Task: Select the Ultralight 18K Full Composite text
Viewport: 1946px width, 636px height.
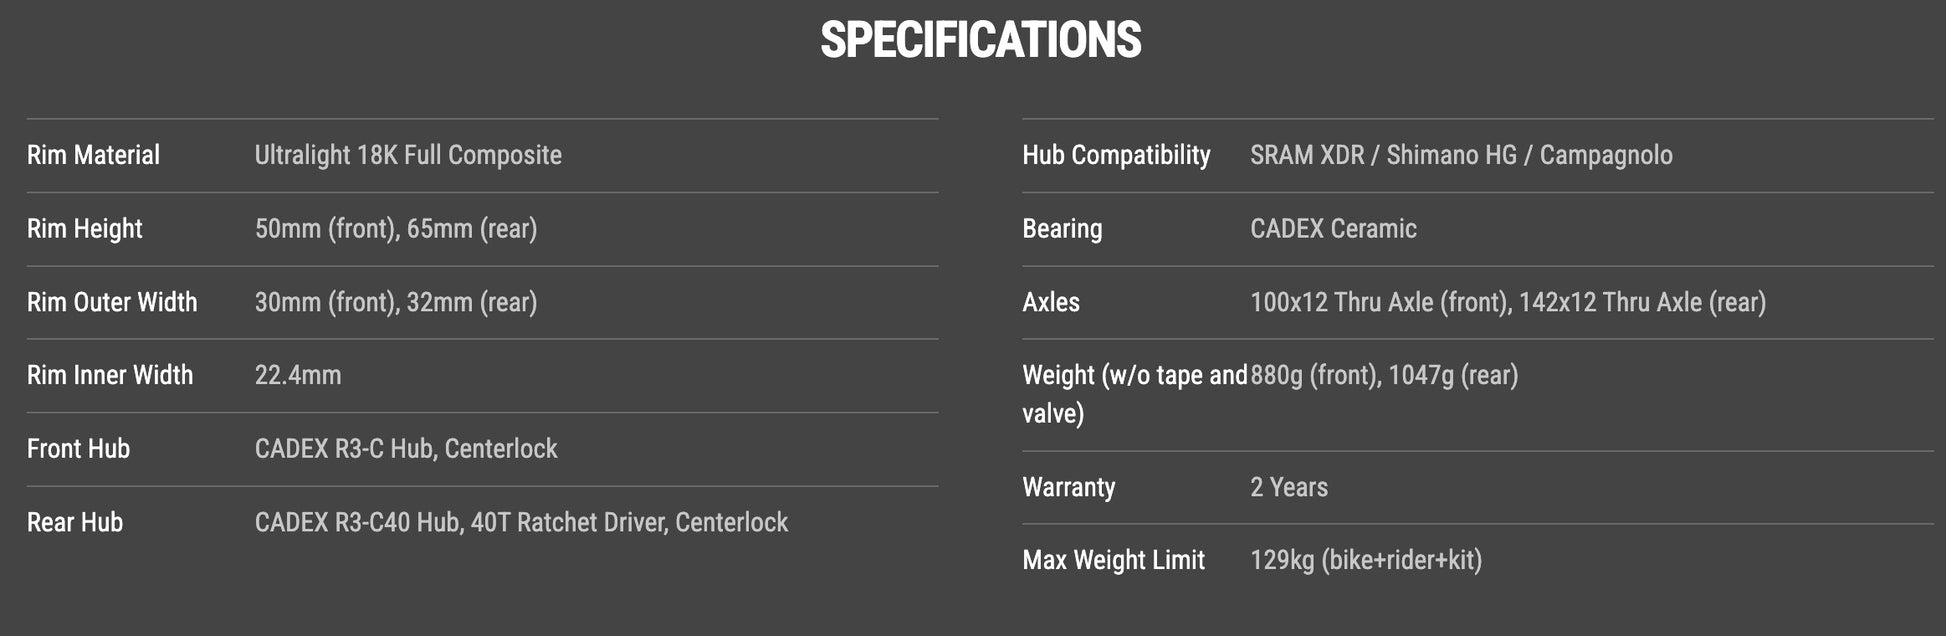Action: tap(408, 155)
